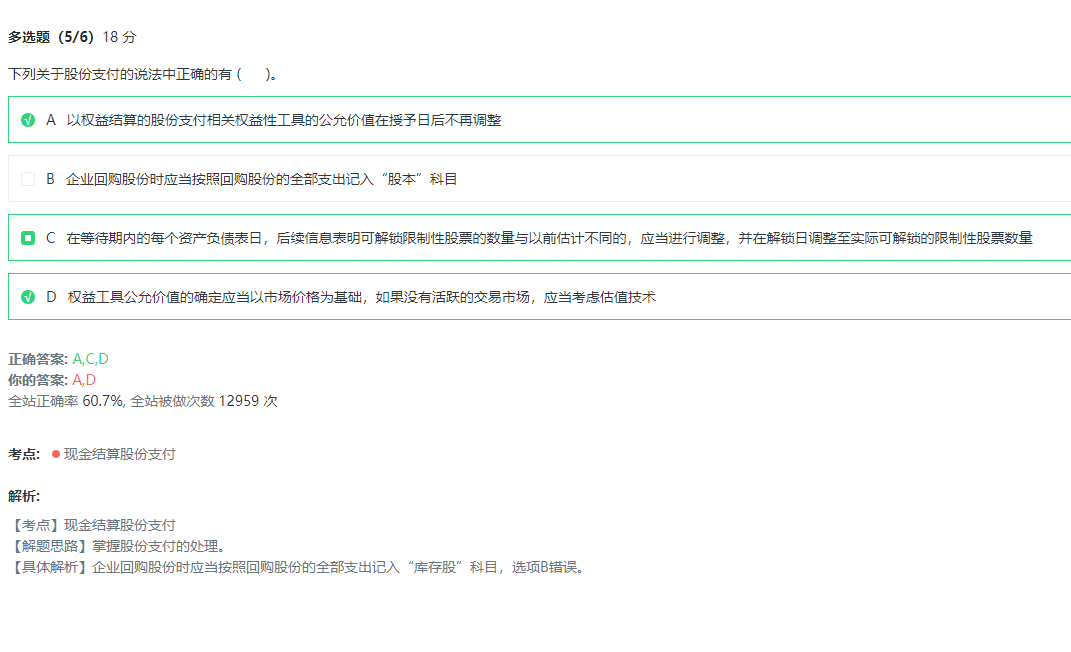Click the 【具体解析】 explanation about “库存股”
This screenshot has height=652, width=1071.
click(x=296, y=567)
